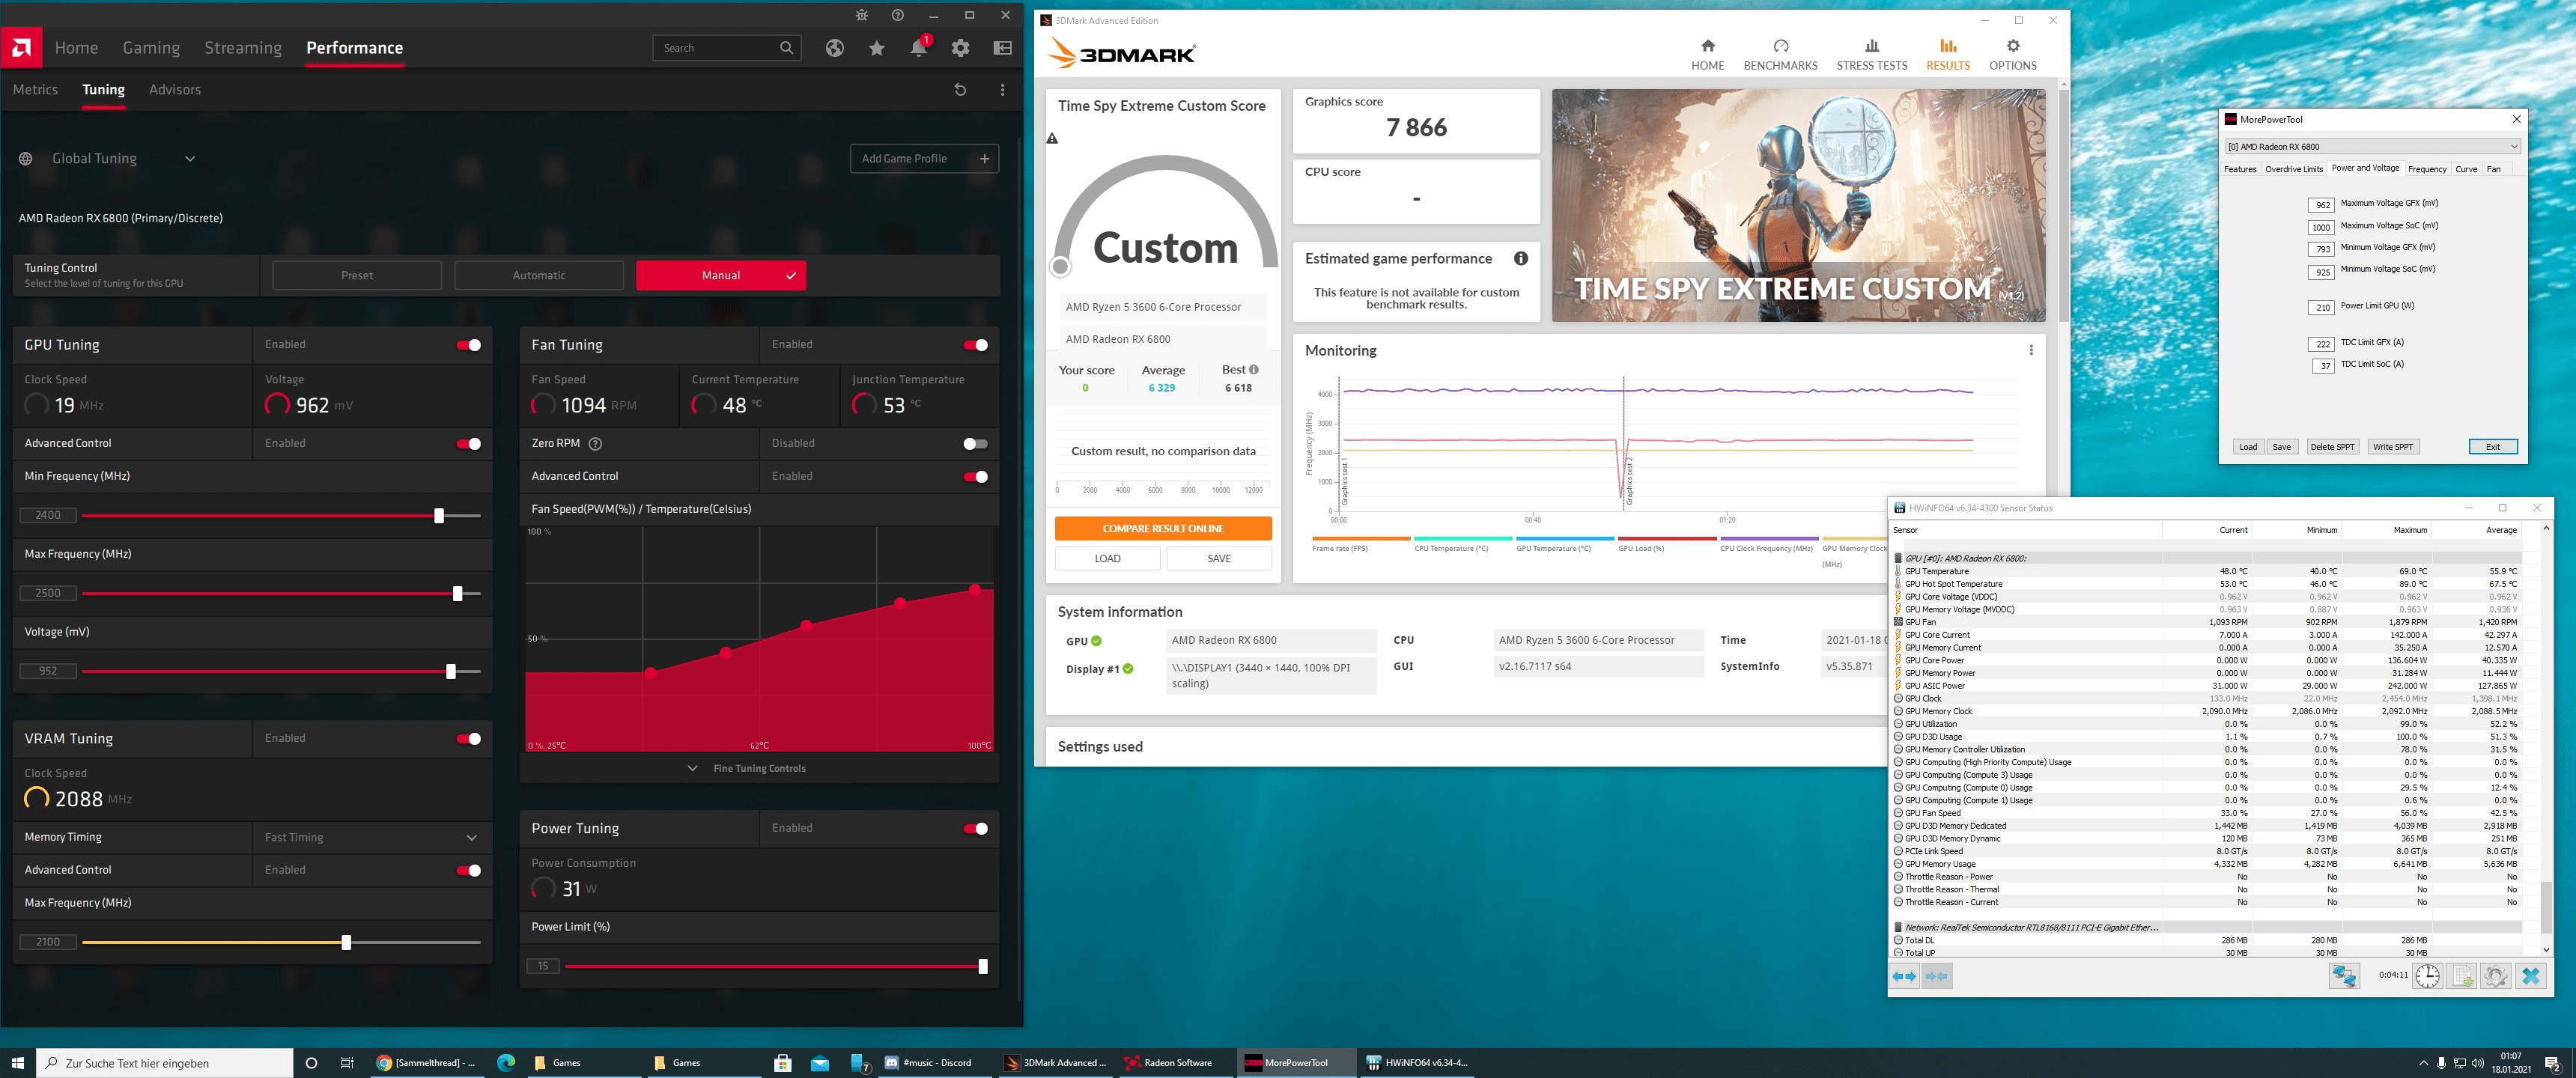
Task: Click the SAVE button in 3DMark
Action: tap(1219, 559)
